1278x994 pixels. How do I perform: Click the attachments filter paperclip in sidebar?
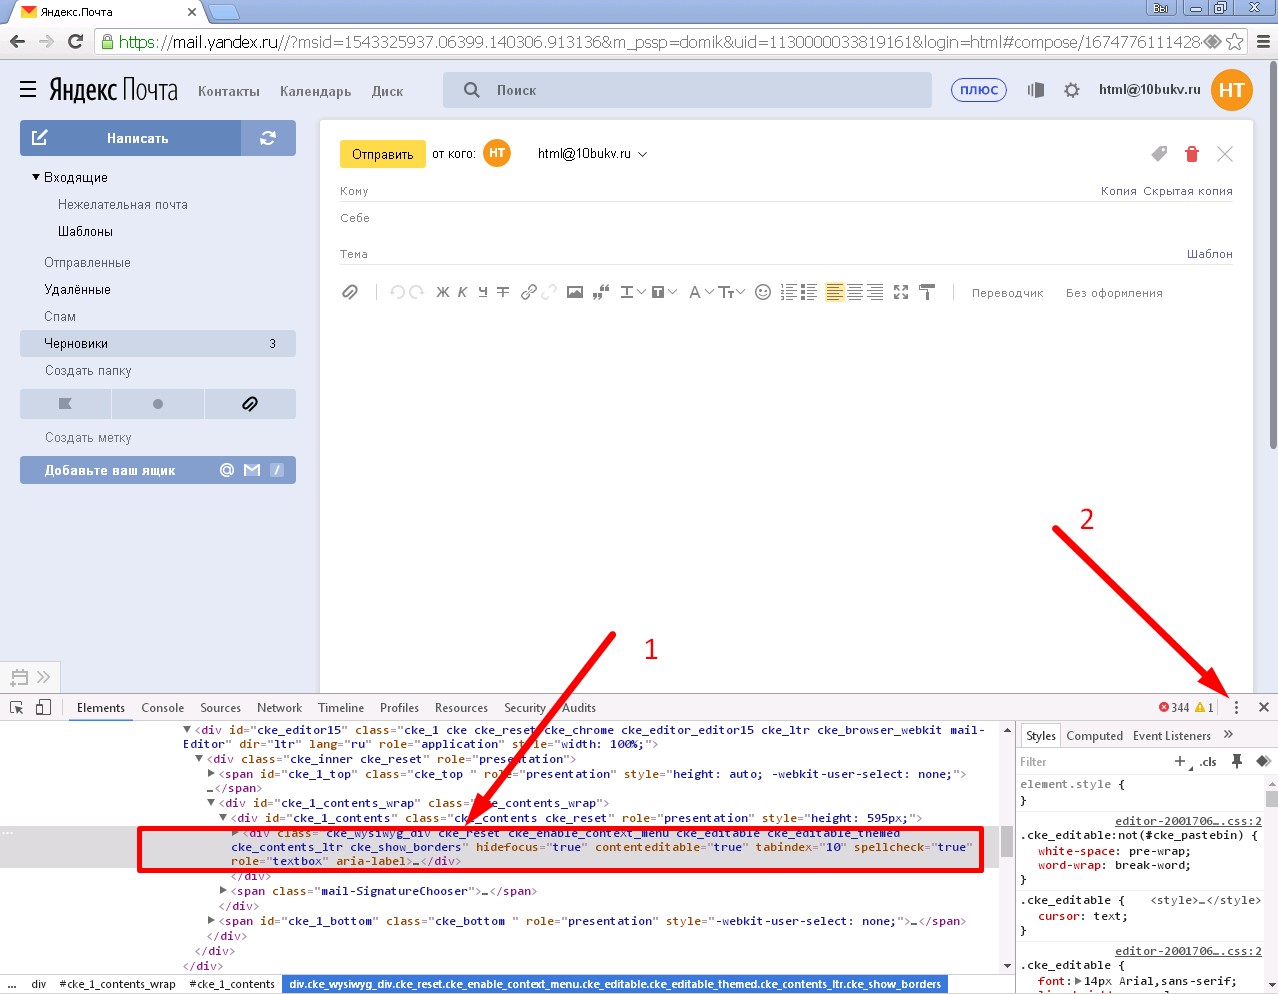(x=250, y=404)
